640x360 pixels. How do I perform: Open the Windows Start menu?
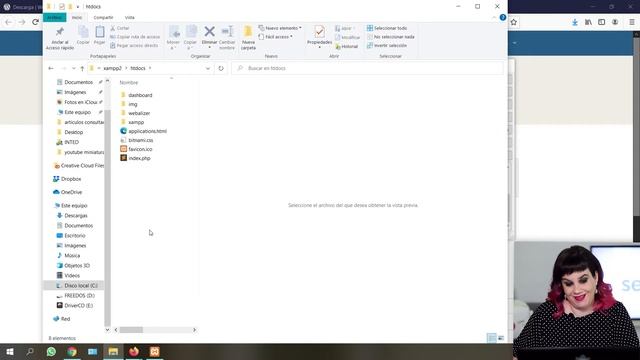10,352
